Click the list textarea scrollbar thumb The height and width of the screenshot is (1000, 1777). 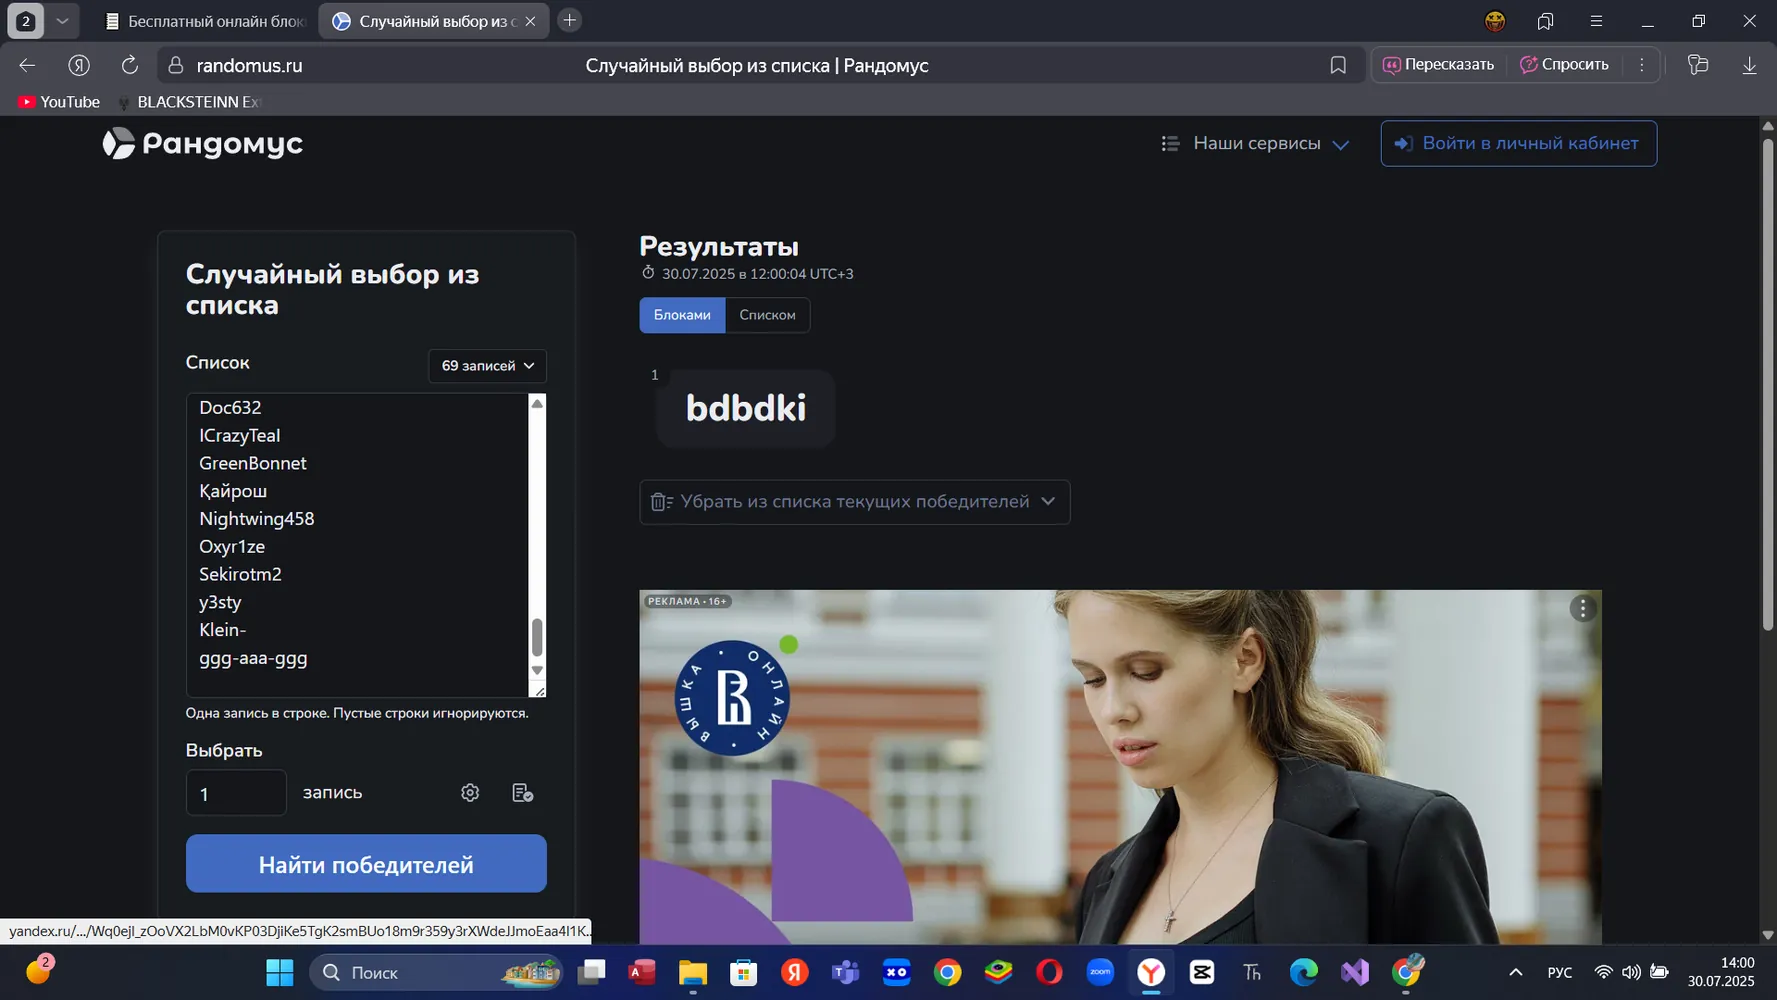(x=537, y=637)
